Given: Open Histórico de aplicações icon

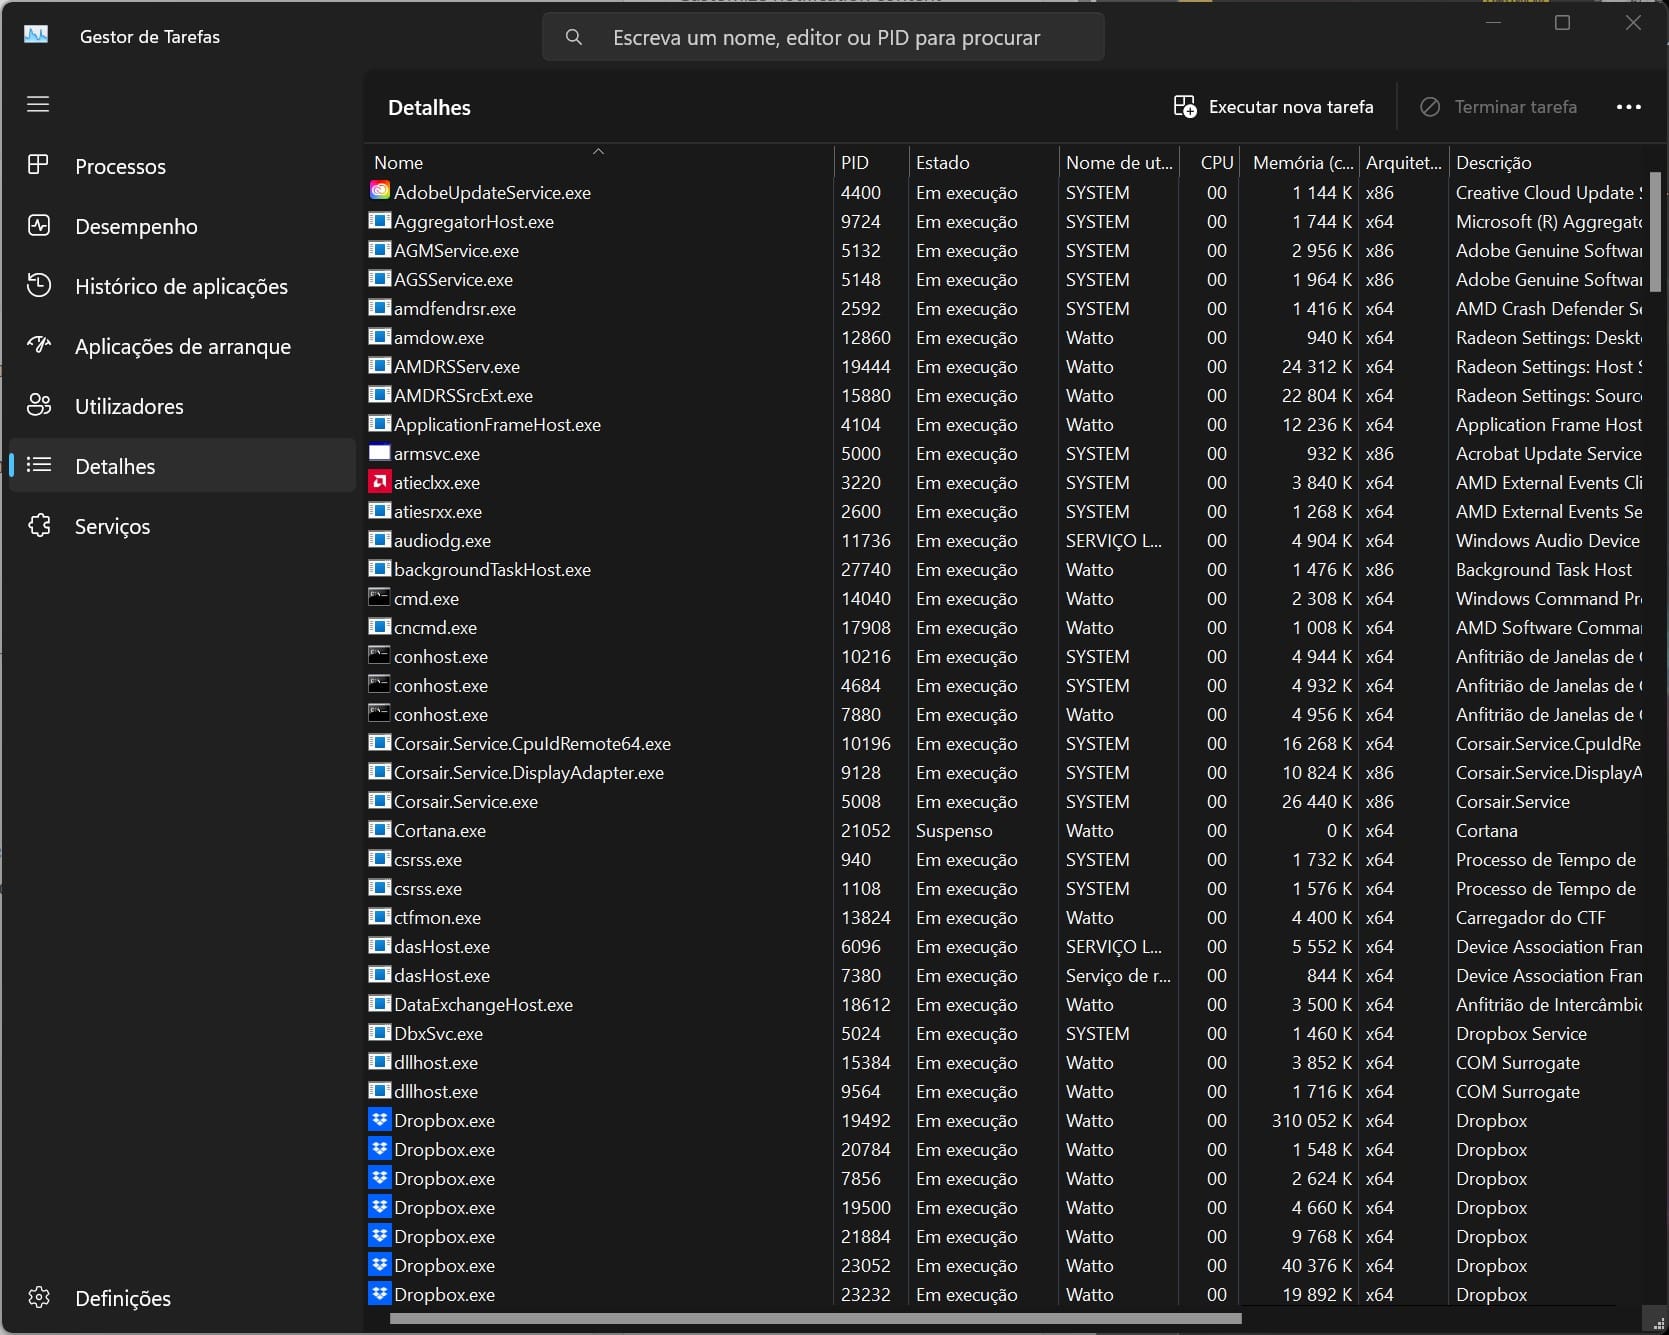Looking at the screenshot, I should tap(38, 286).
